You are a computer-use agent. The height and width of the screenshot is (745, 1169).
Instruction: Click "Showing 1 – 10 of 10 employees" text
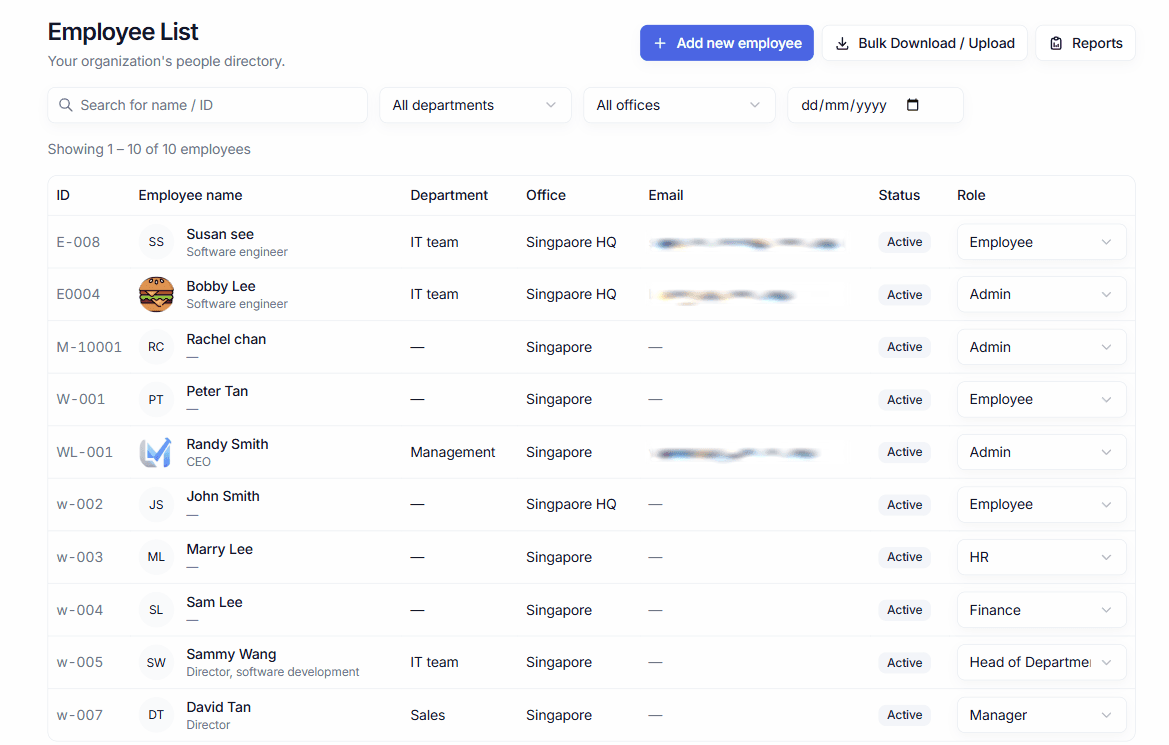[x=149, y=149]
